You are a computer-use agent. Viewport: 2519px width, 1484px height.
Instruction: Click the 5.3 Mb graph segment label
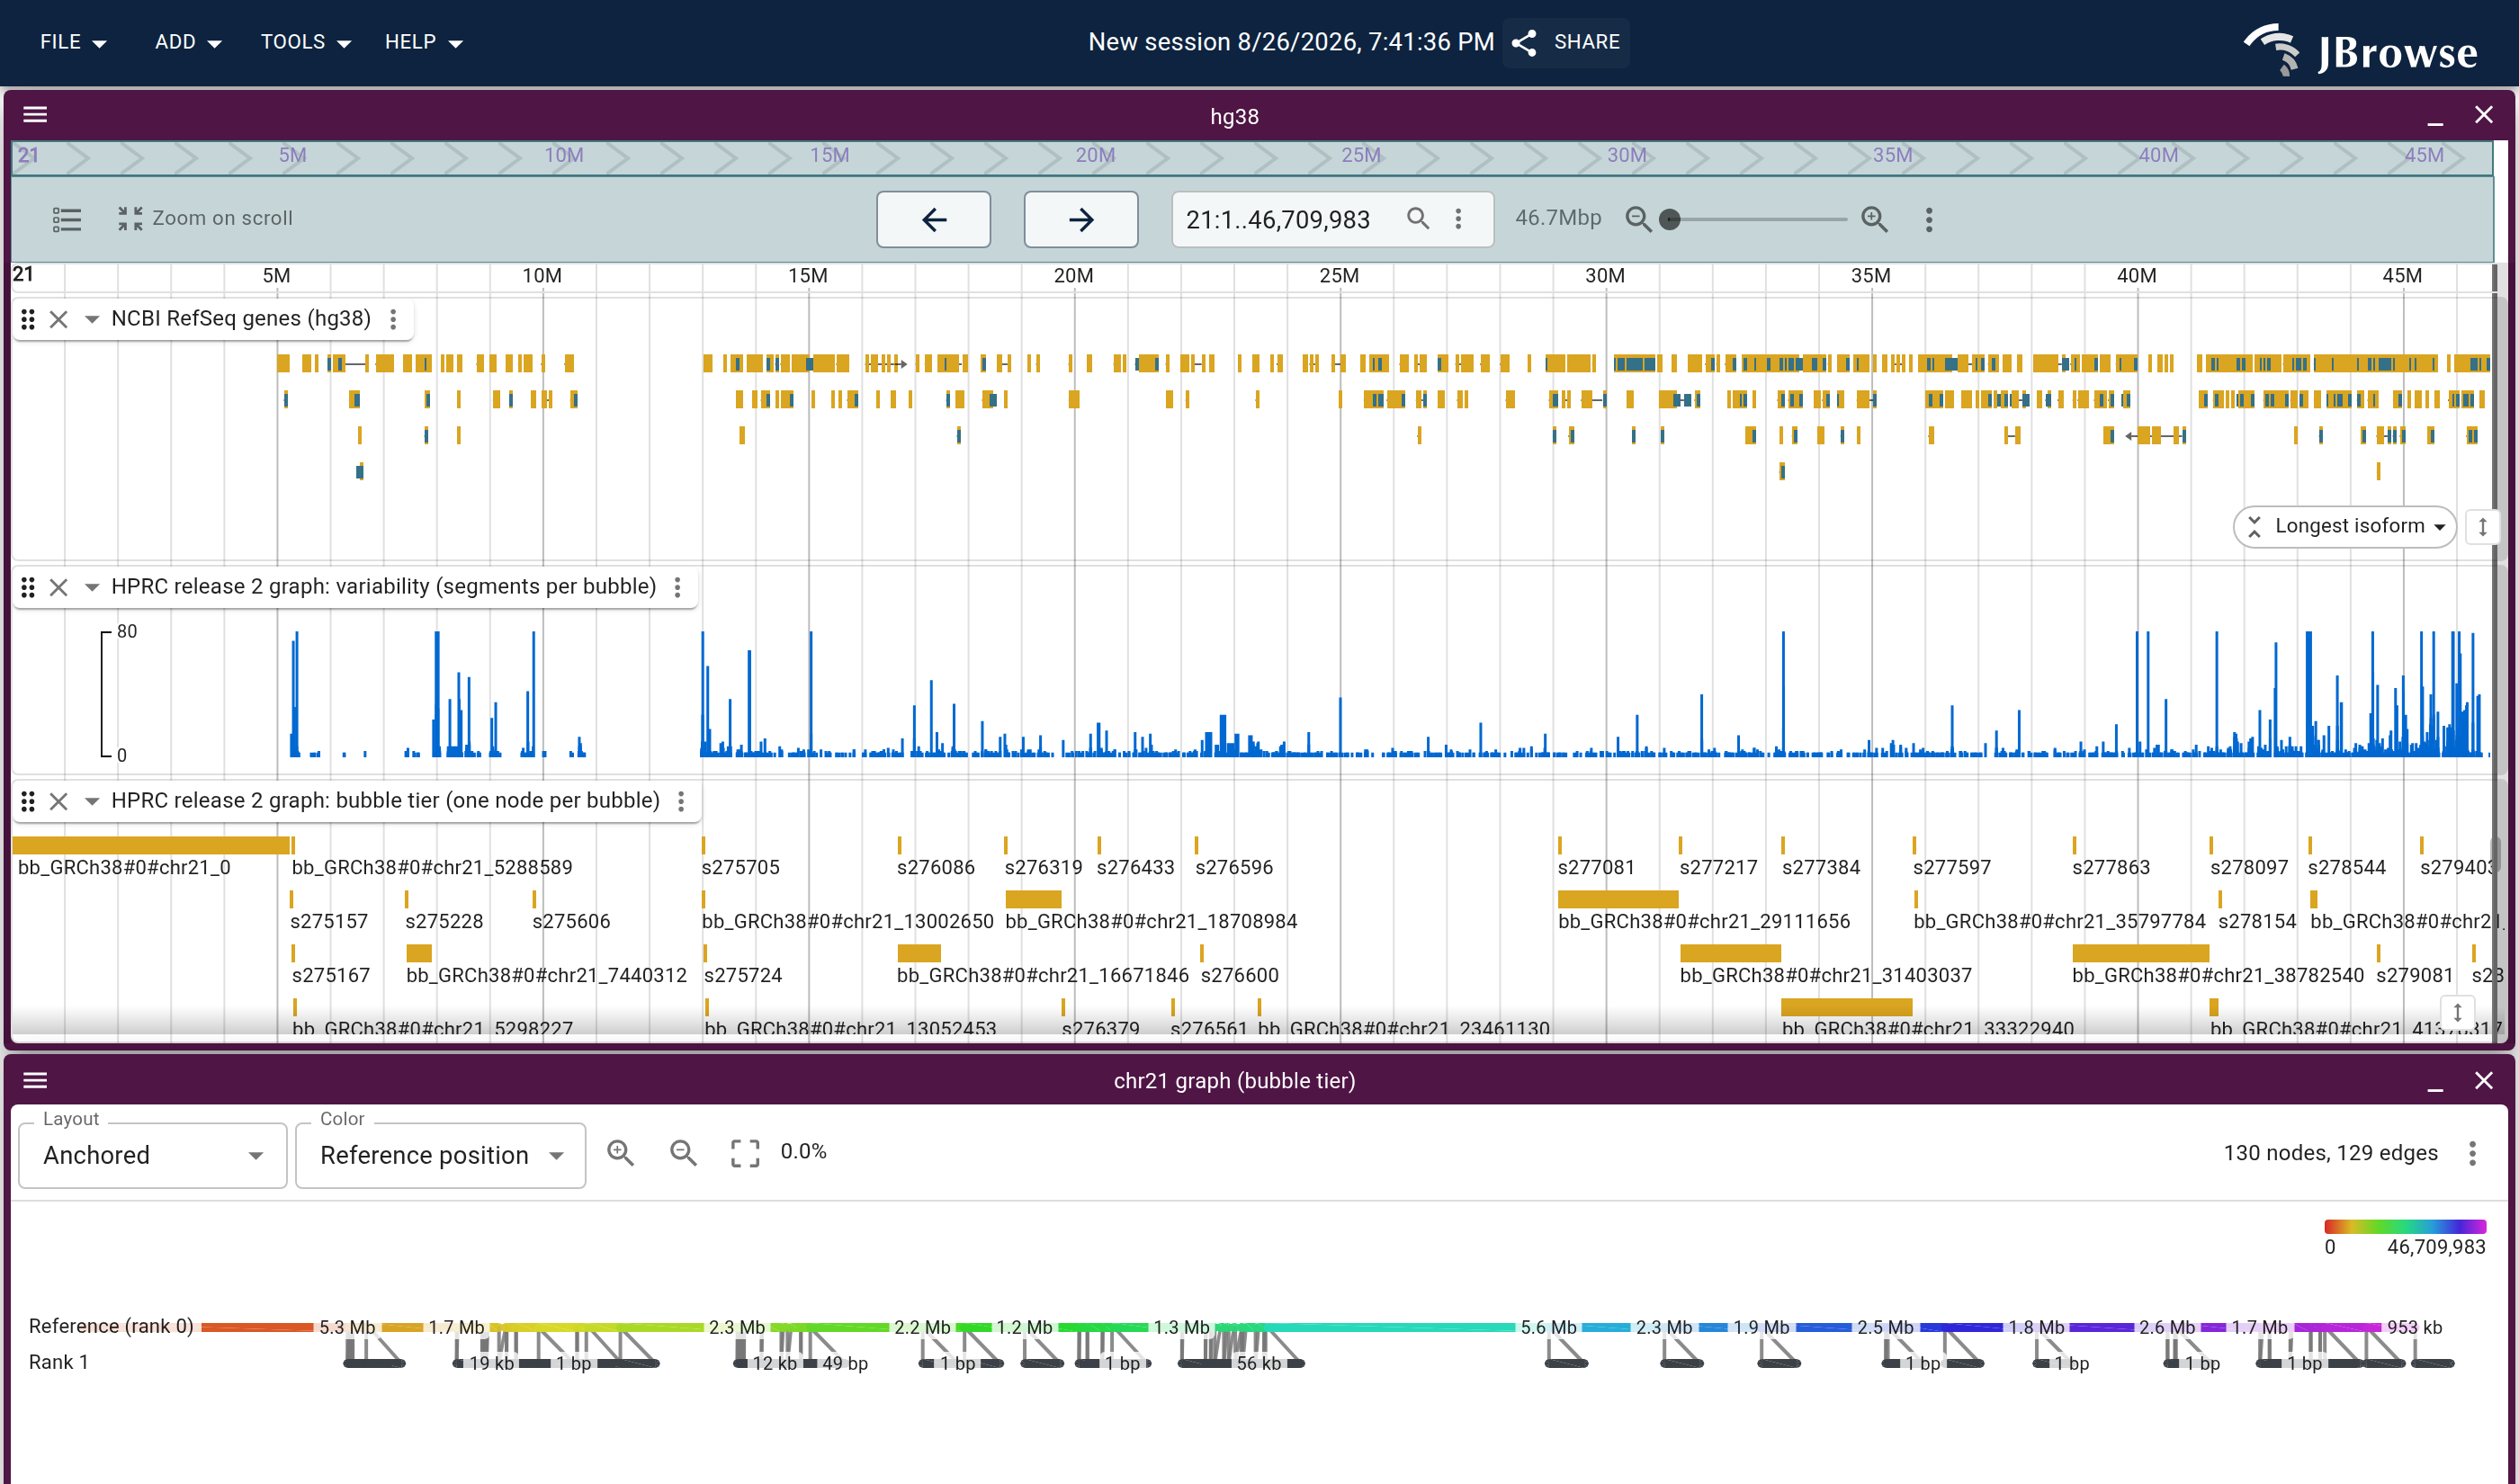tap(347, 1327)
